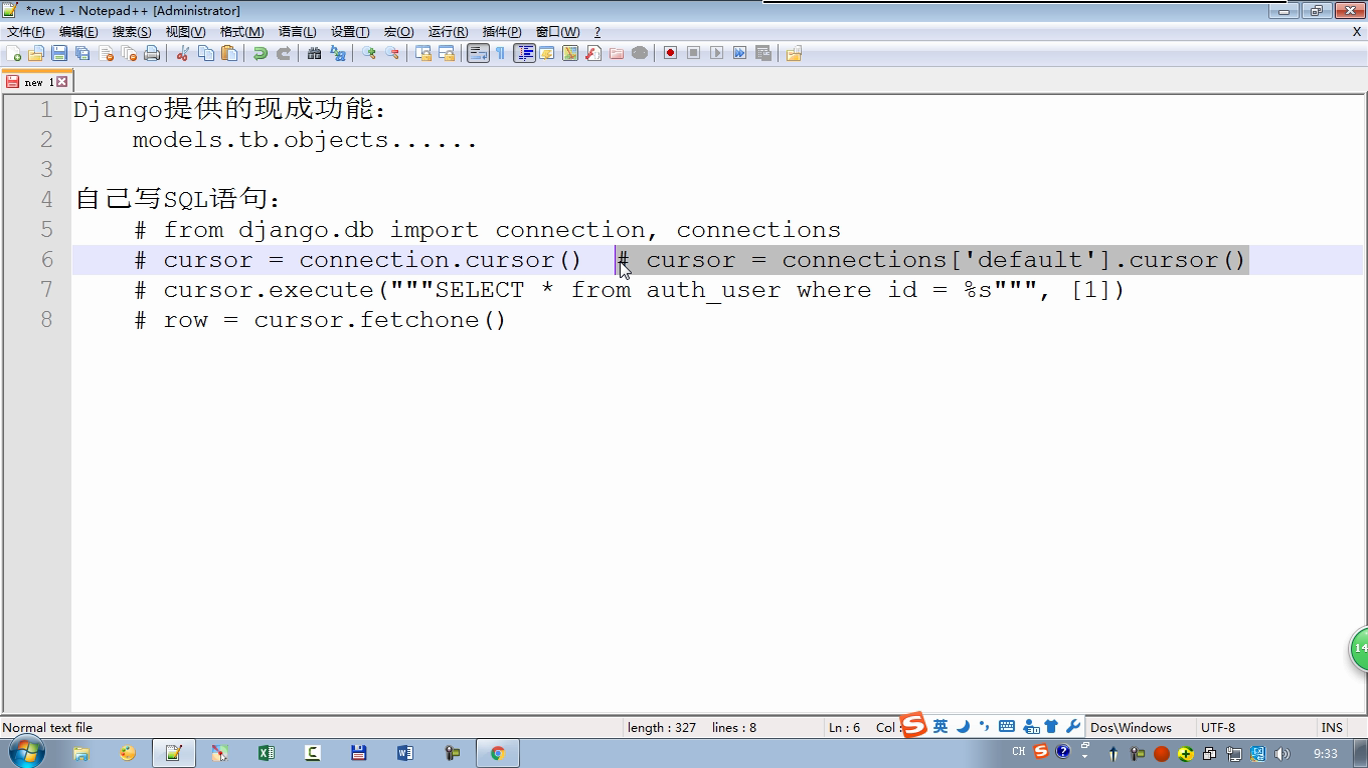1368x768 pixels.
Task: Open the 格式(M) menu
Action: tap(241, 32)
